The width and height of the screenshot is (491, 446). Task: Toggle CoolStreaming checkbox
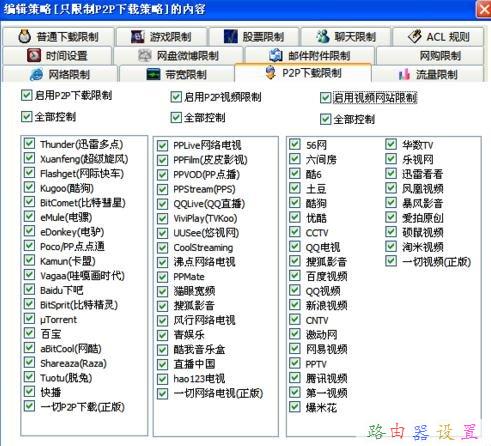click(162, 248)
